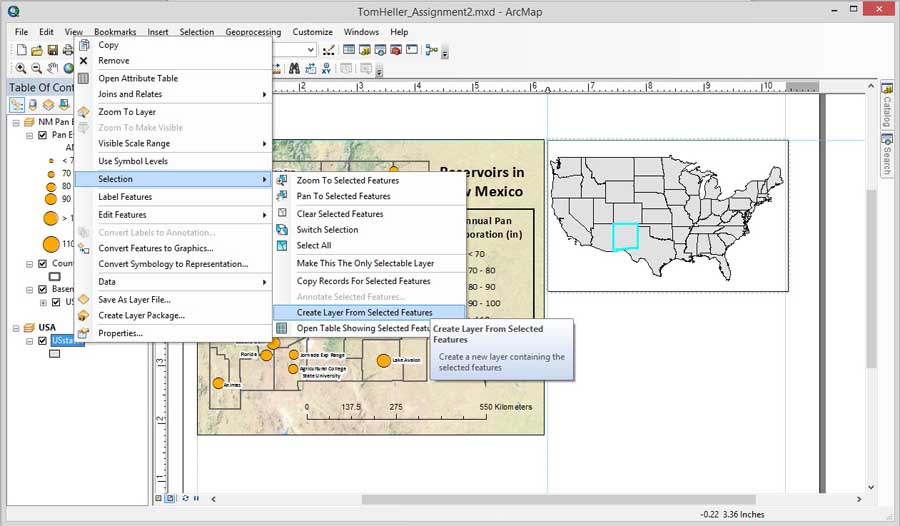Uncheck the US sublayer checkbox under Basen

pyautogui.click(x=56, y=302)
